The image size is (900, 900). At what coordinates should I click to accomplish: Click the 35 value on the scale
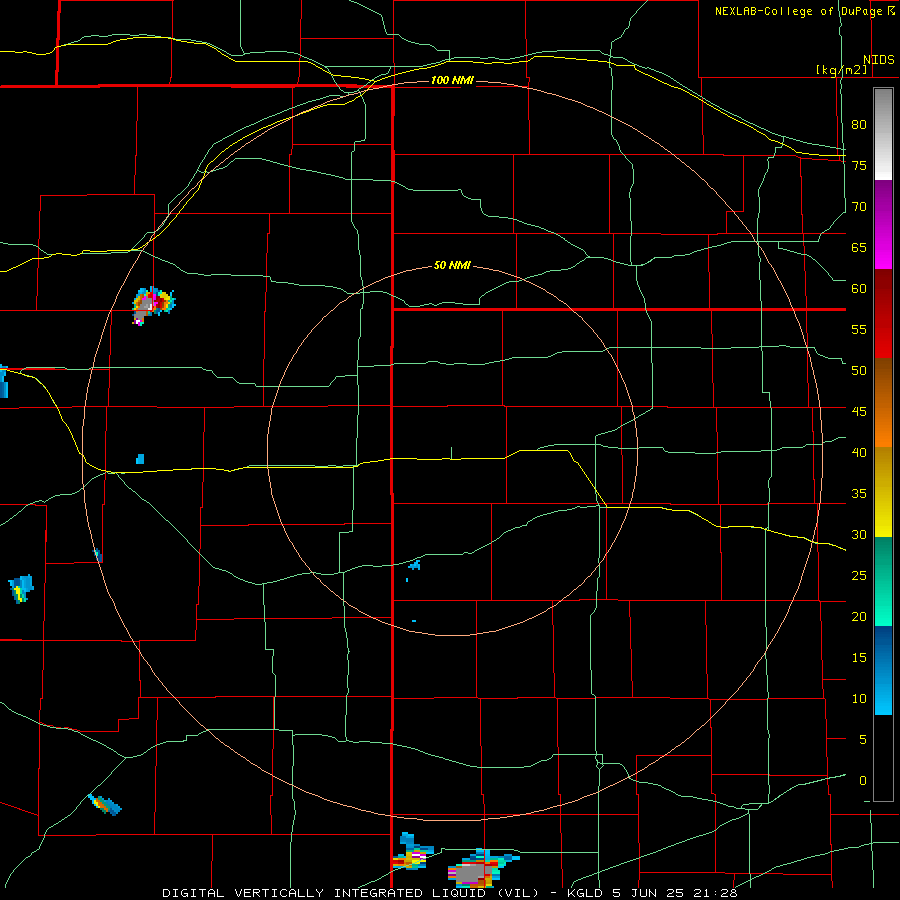click(x=859, y=494)
